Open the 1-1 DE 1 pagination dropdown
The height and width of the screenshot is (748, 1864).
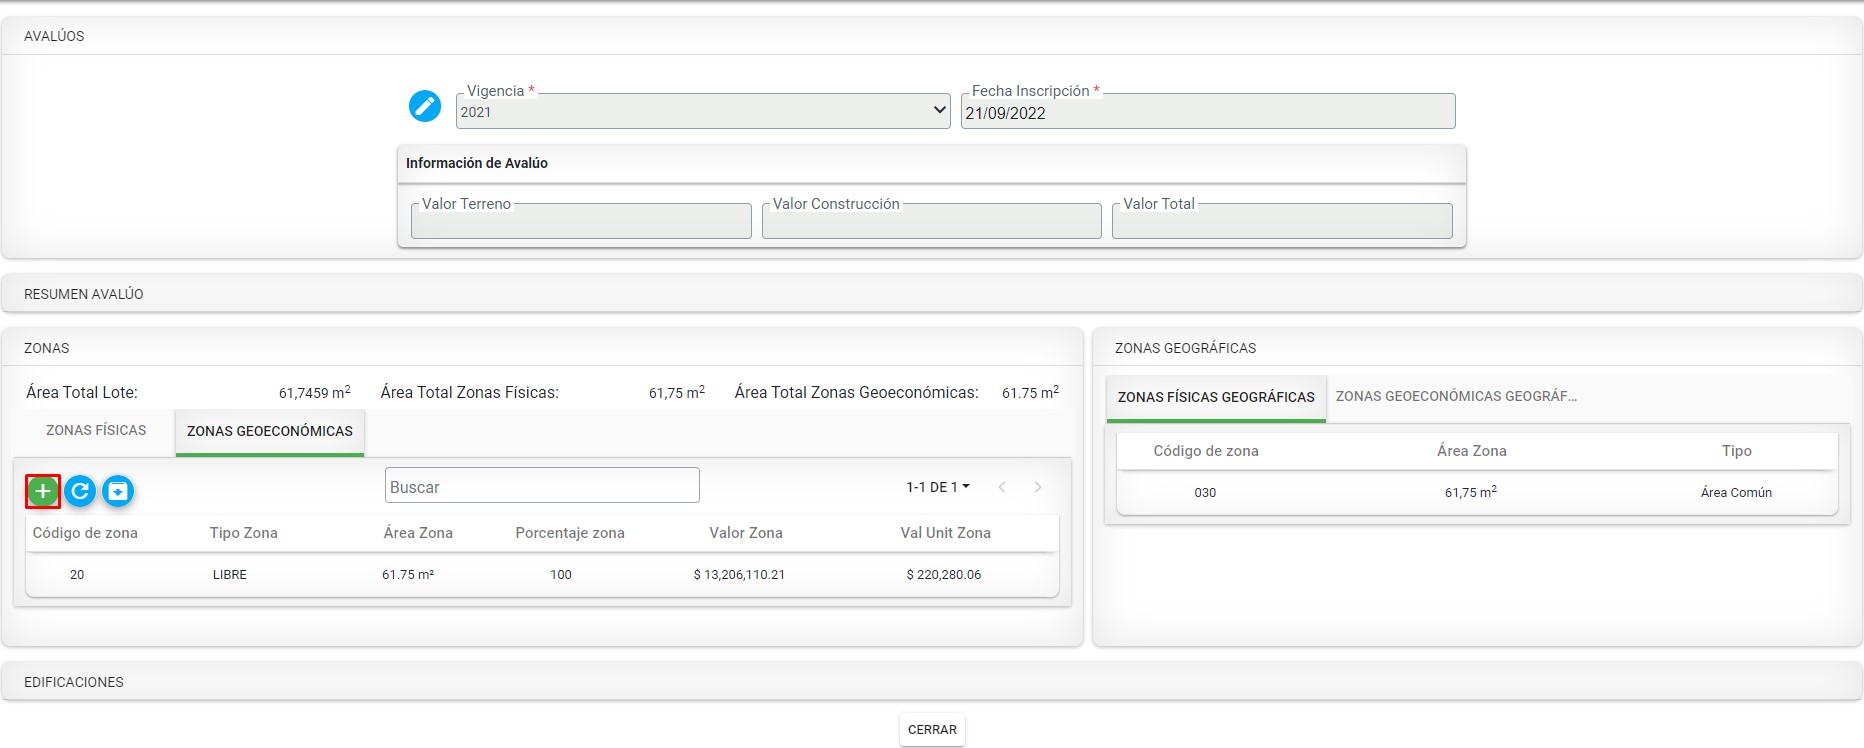click(x=937, y=487)
